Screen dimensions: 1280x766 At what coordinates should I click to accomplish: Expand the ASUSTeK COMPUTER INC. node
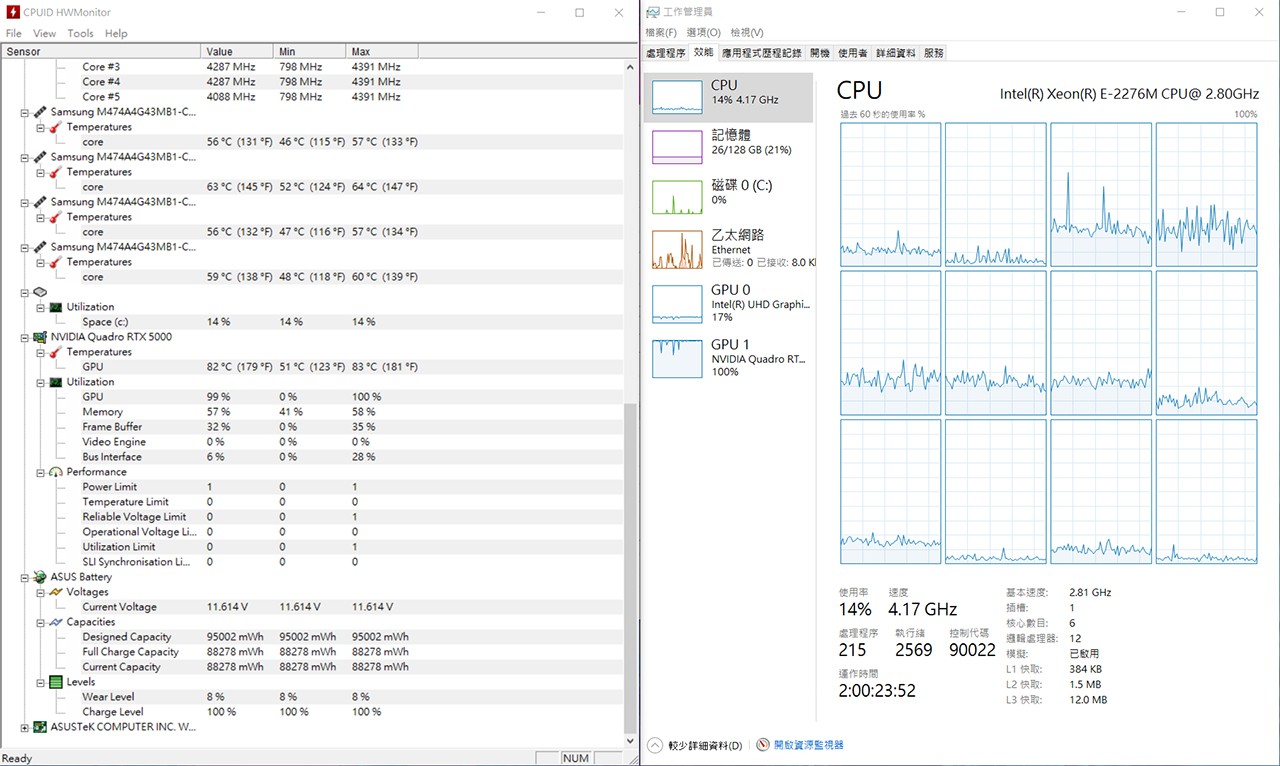(x=25, y=727)
